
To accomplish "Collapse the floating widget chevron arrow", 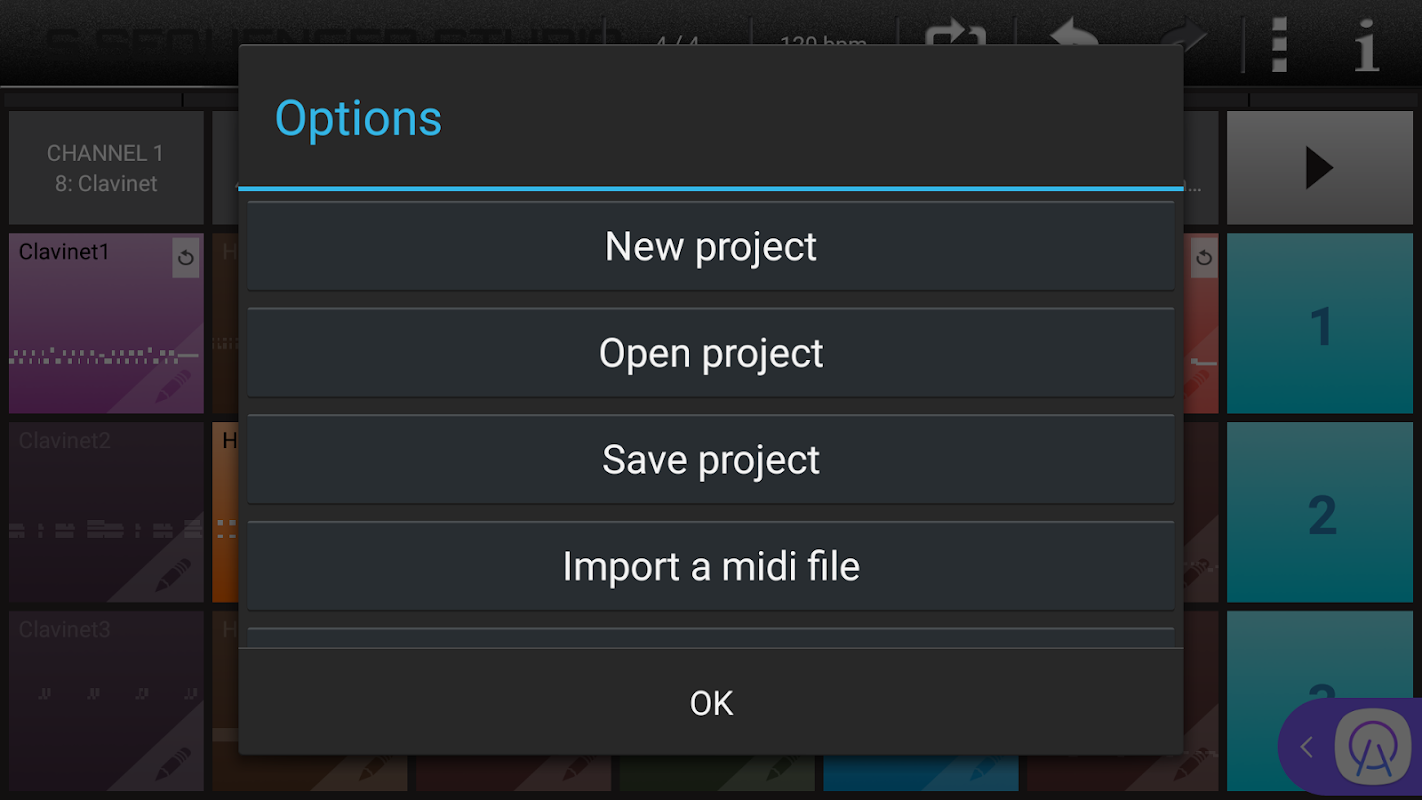I will tap(1306, 747).
